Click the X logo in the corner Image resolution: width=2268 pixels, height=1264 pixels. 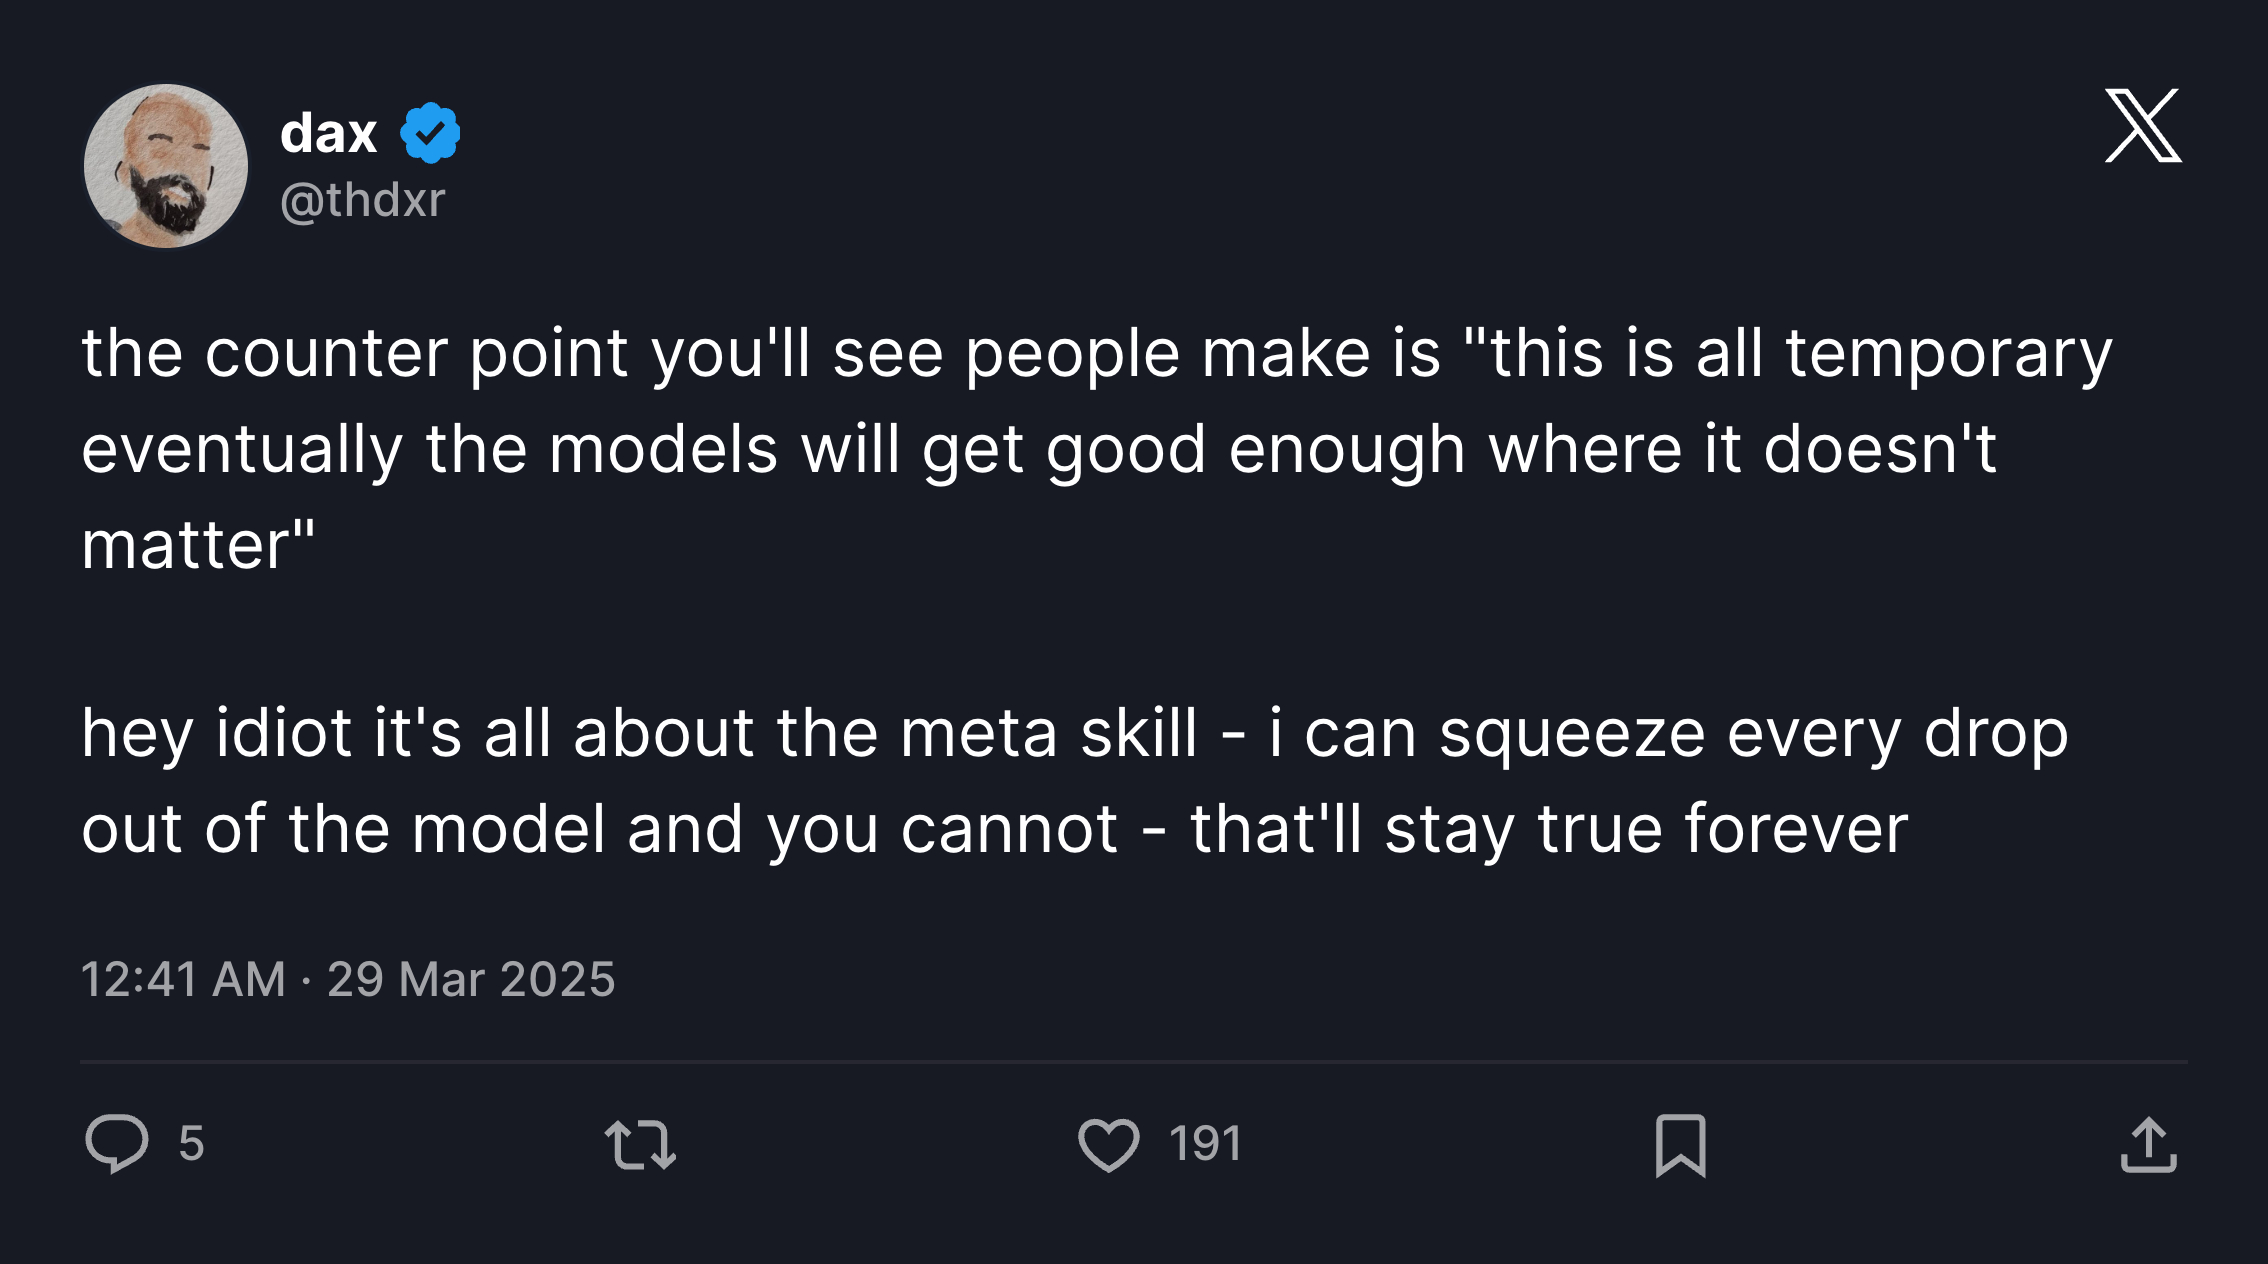tap(2143, 125)
